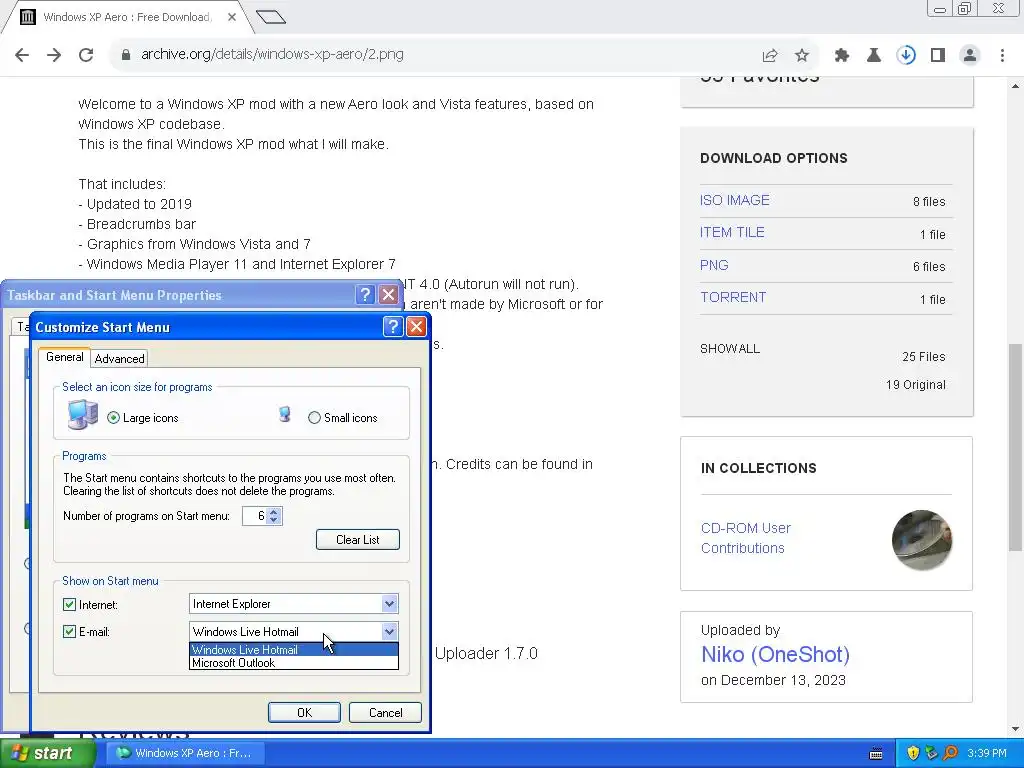Image resolution: width=1024 pixels, height=768 pixels.
Task: Open the Downloads arrow icon
Action: 906,56
